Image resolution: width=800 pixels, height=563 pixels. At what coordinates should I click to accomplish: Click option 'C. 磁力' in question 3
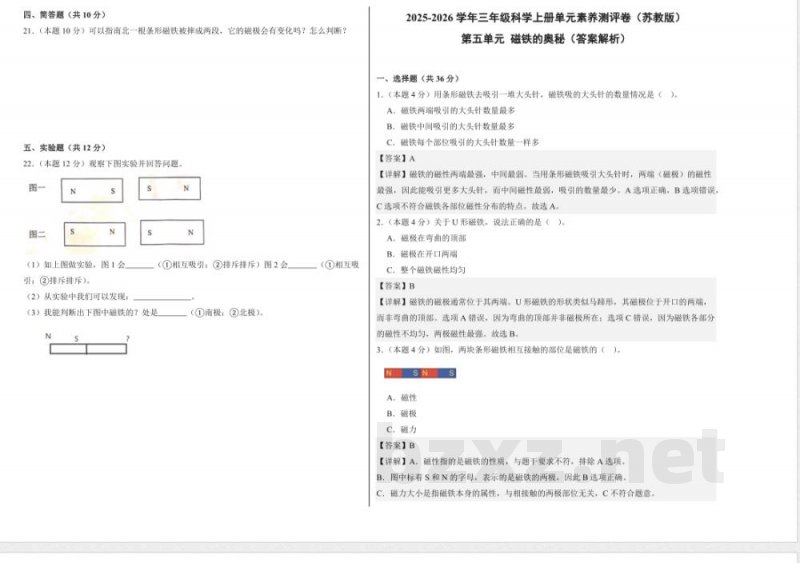pos(402,429)
